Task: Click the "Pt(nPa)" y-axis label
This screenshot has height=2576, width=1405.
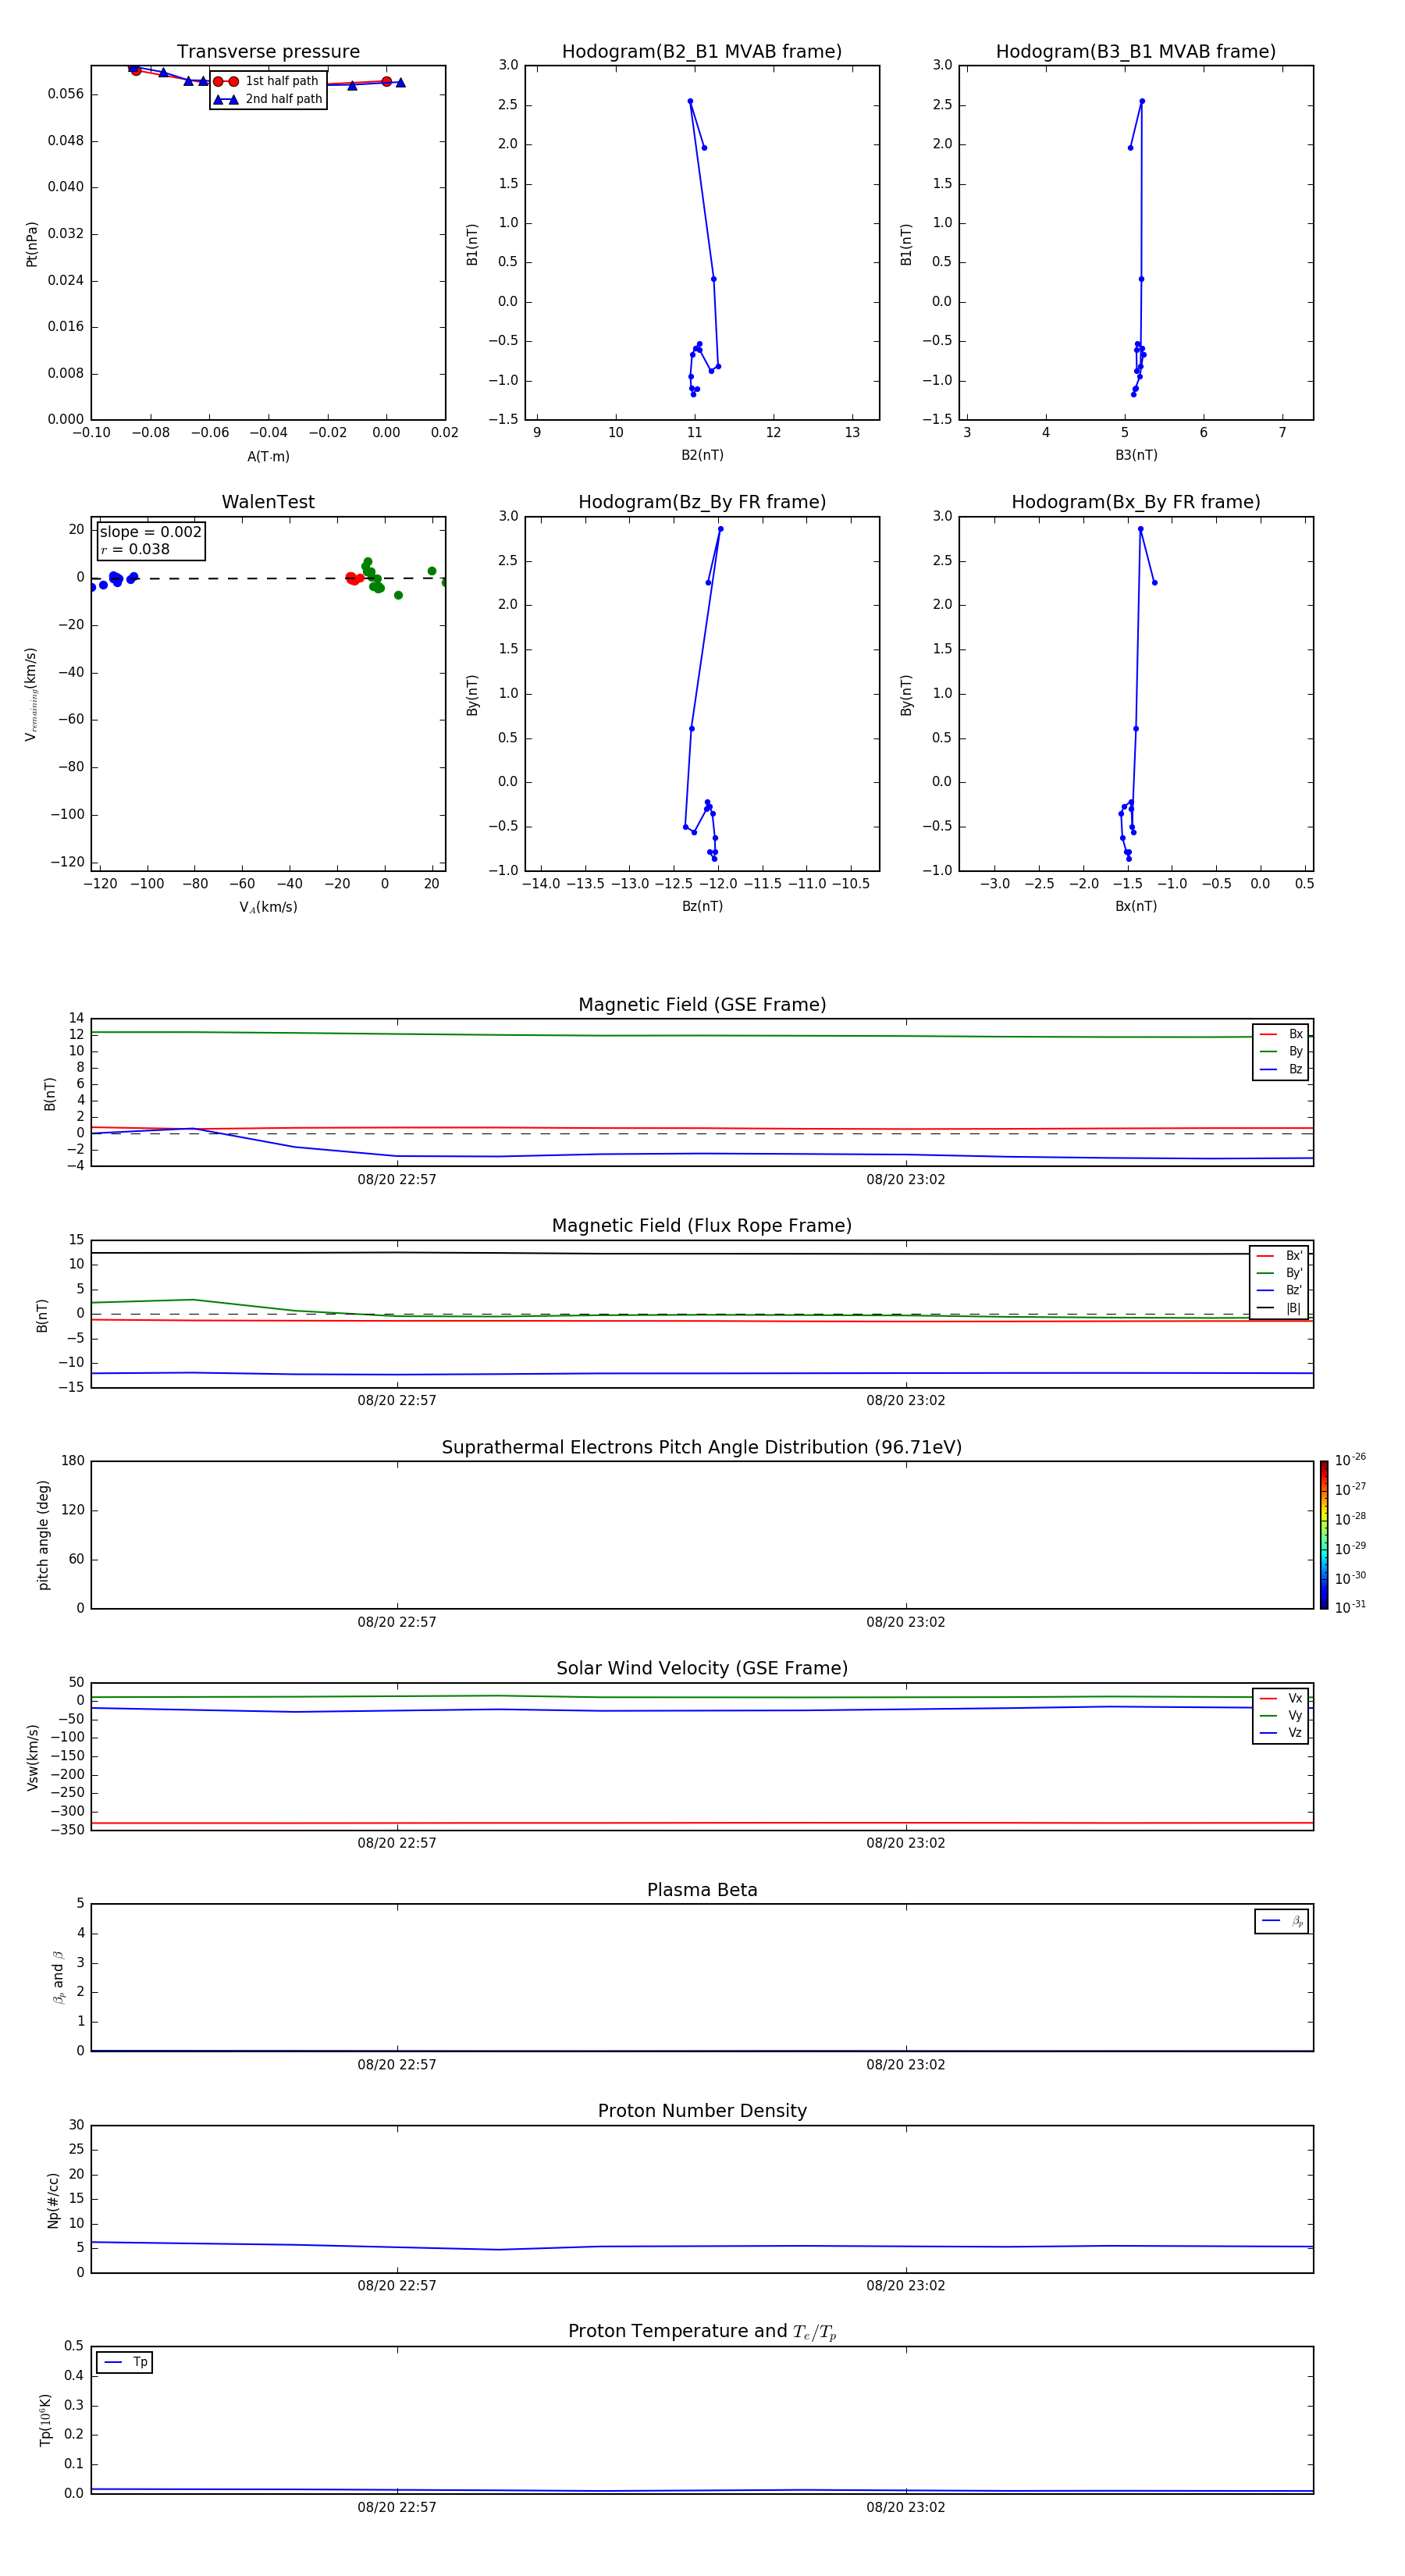Action: click(32, 244)
